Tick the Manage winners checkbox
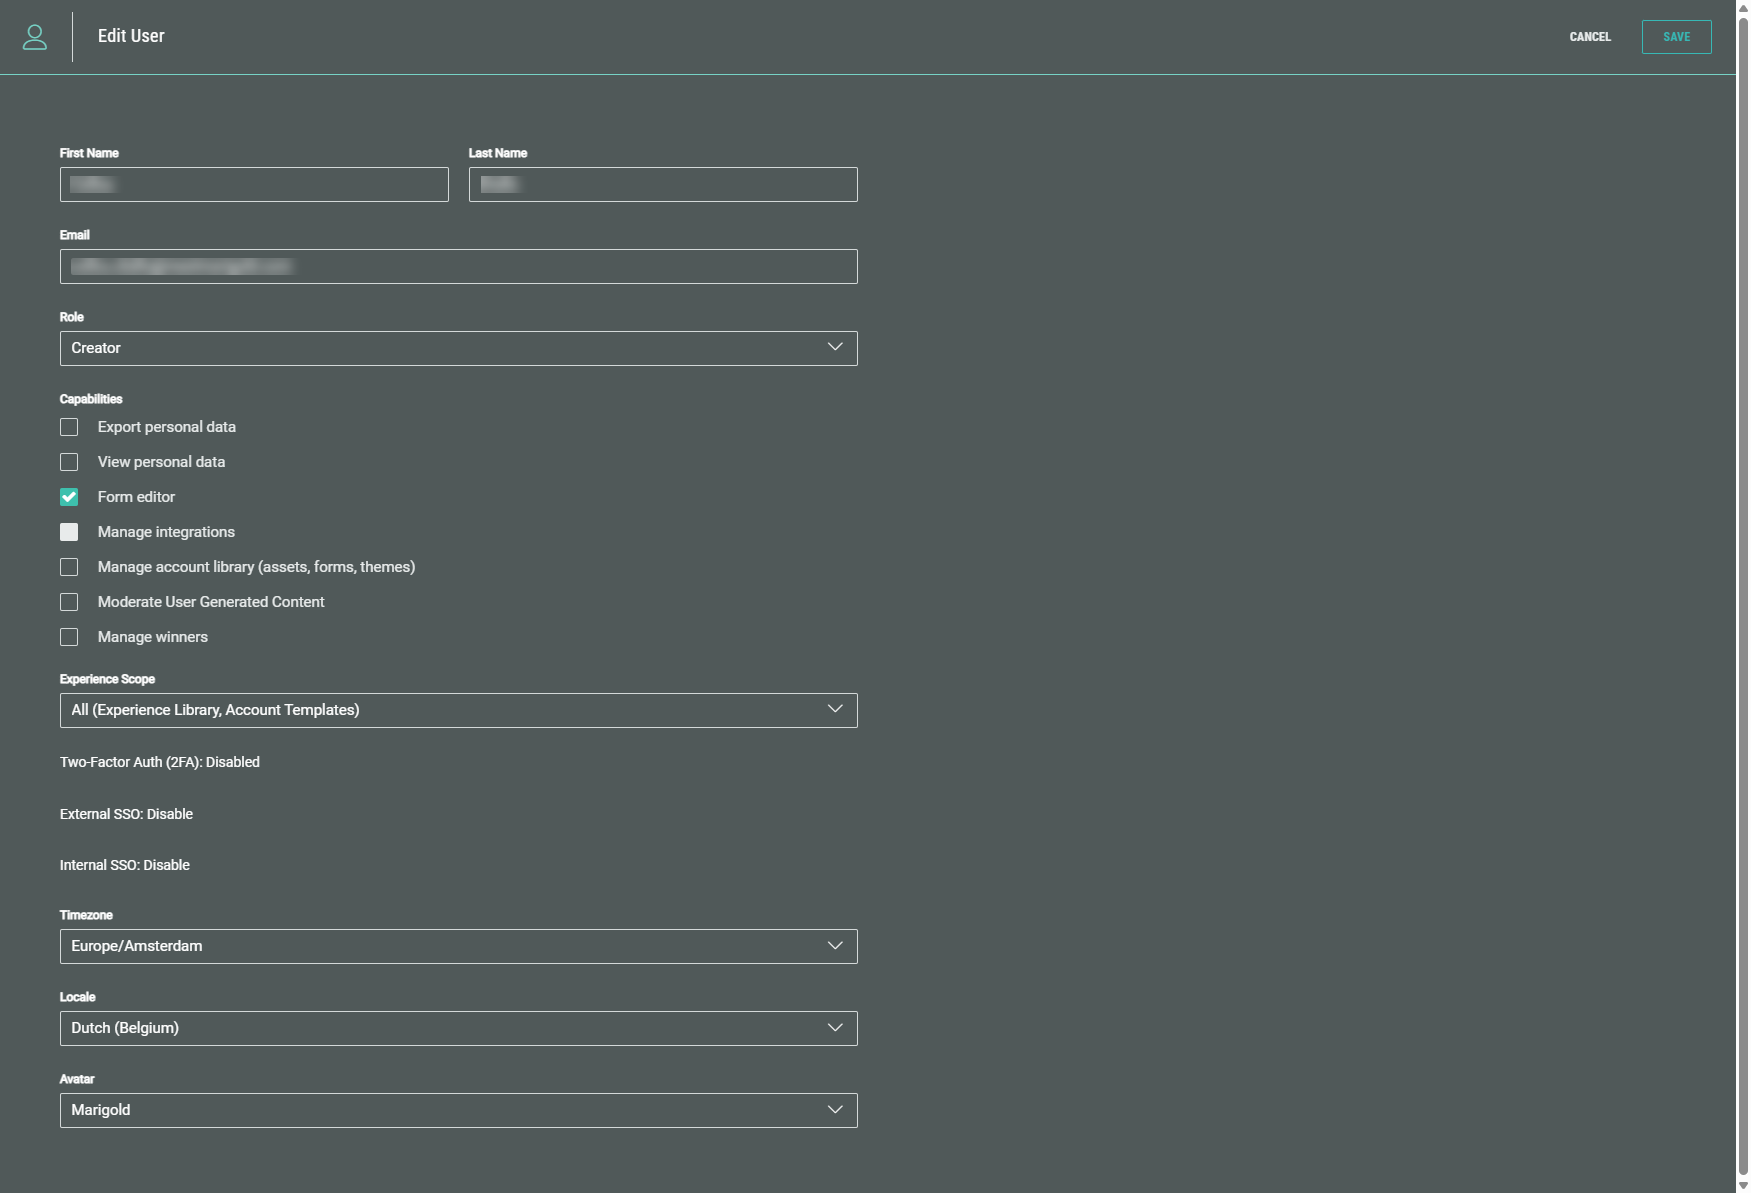Image resolution: width=1751 pixels, height=1193 pixels. point(69,637)
